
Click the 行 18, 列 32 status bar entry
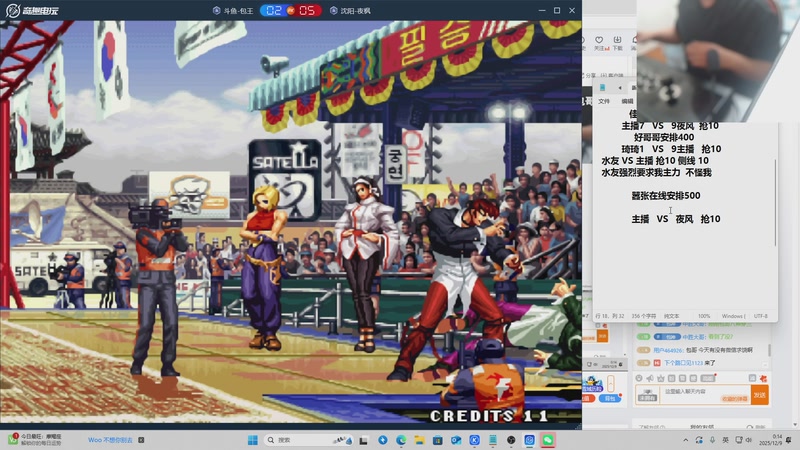pos(610,316)
